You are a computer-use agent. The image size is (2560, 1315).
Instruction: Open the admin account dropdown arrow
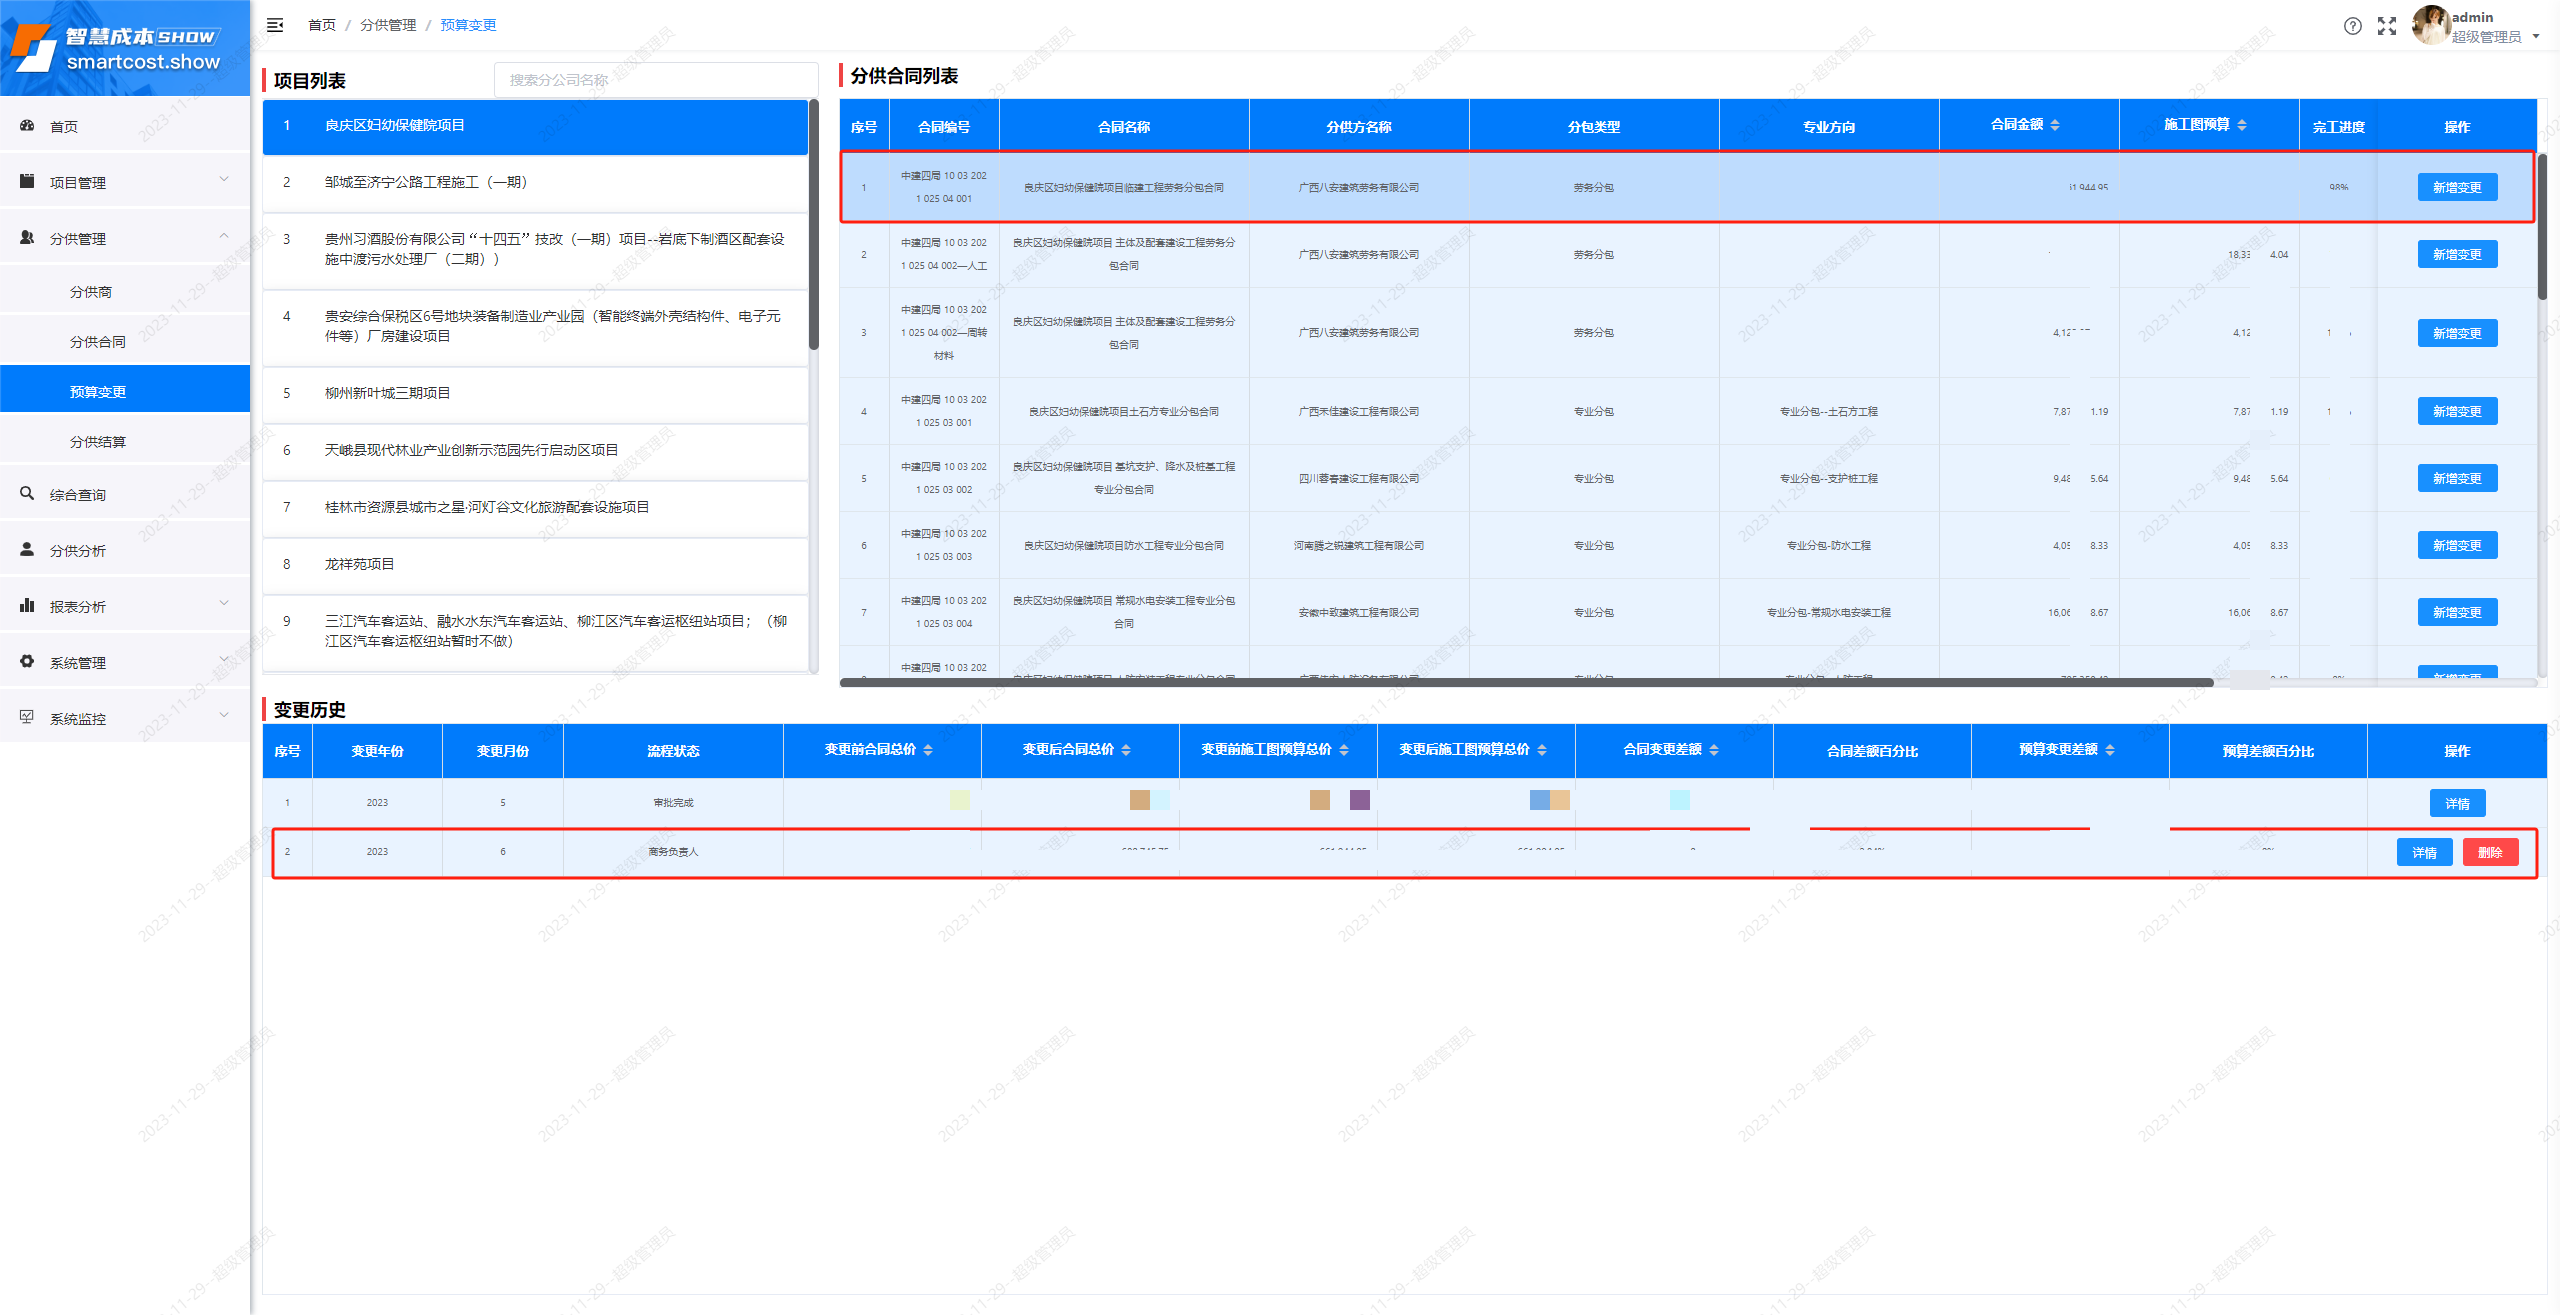pyautogui.click(x=2535, y=37)
